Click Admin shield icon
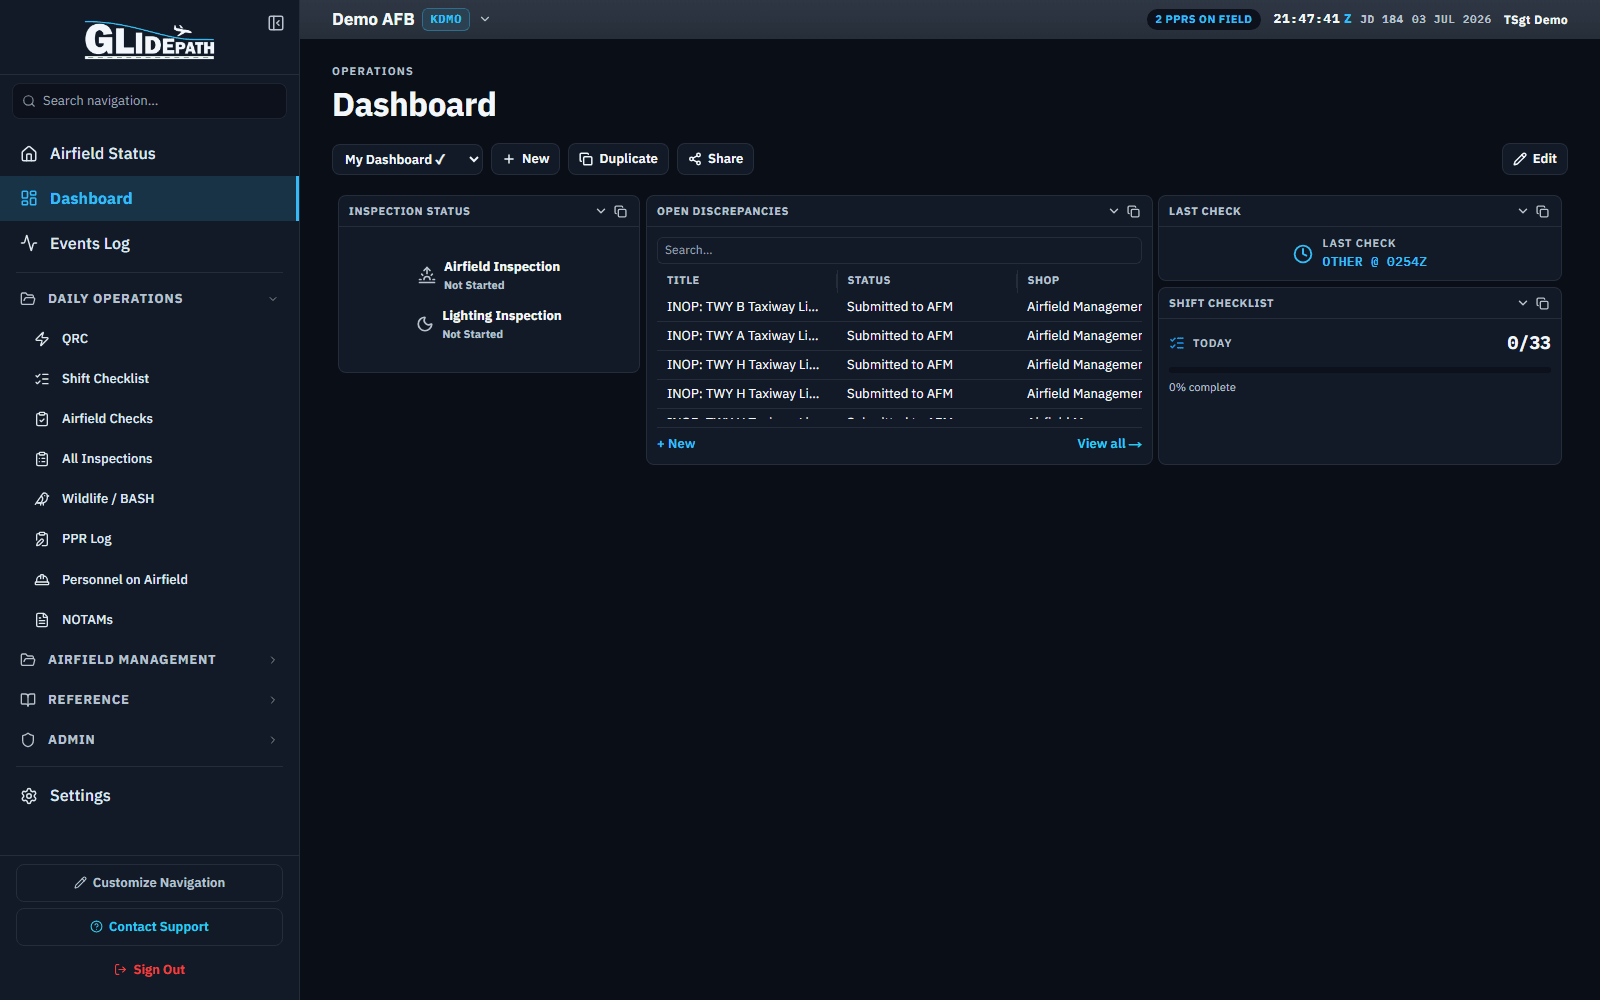This screenshot has height=1000, width=1600. 28,740
